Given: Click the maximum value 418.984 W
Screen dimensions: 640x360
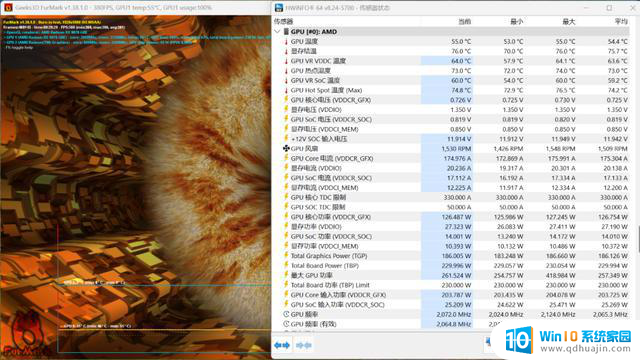Looking at the screenshot, I should click(560, 276).
